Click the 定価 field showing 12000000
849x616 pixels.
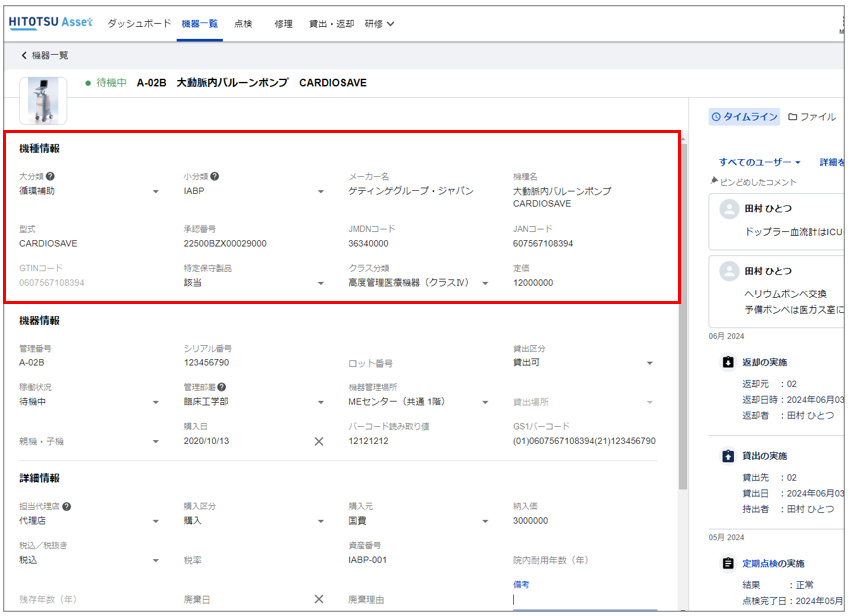pyautogui.click(x=584, y=283)
